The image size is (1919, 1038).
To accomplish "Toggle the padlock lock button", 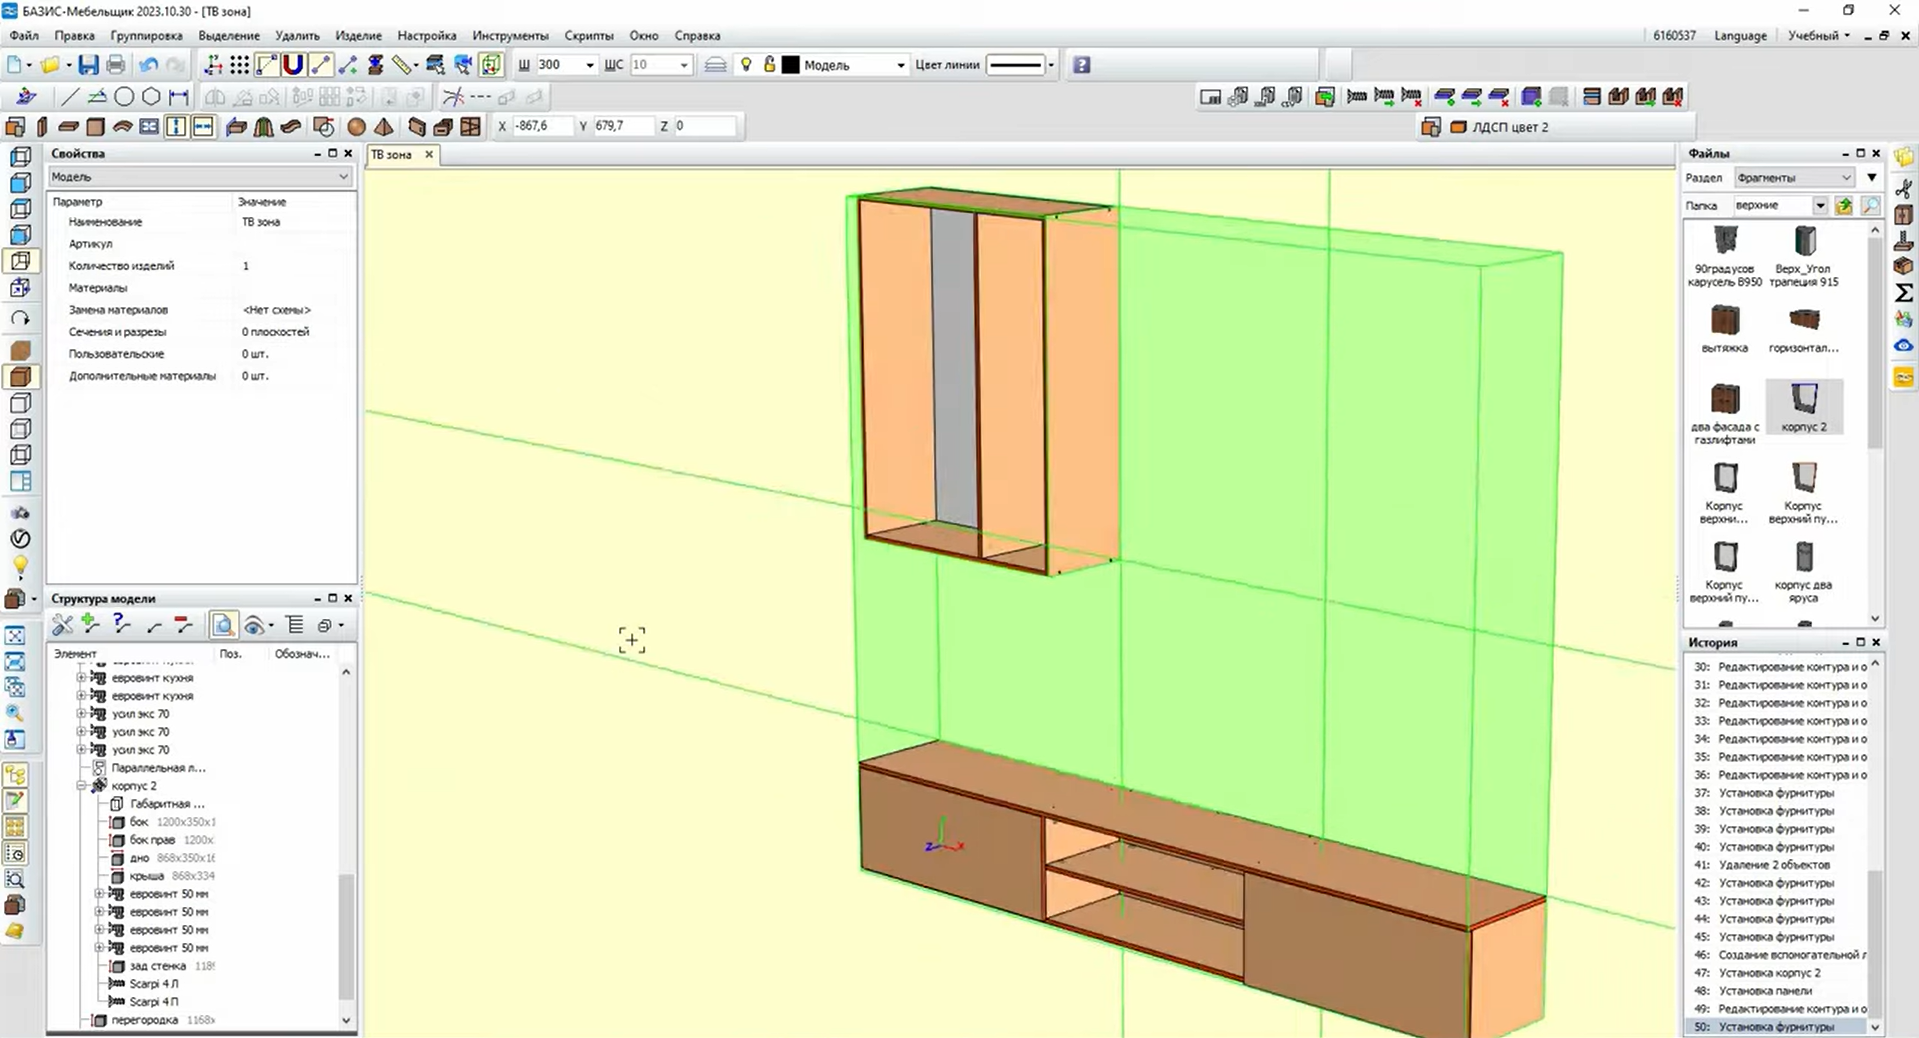I will [769, 65].
